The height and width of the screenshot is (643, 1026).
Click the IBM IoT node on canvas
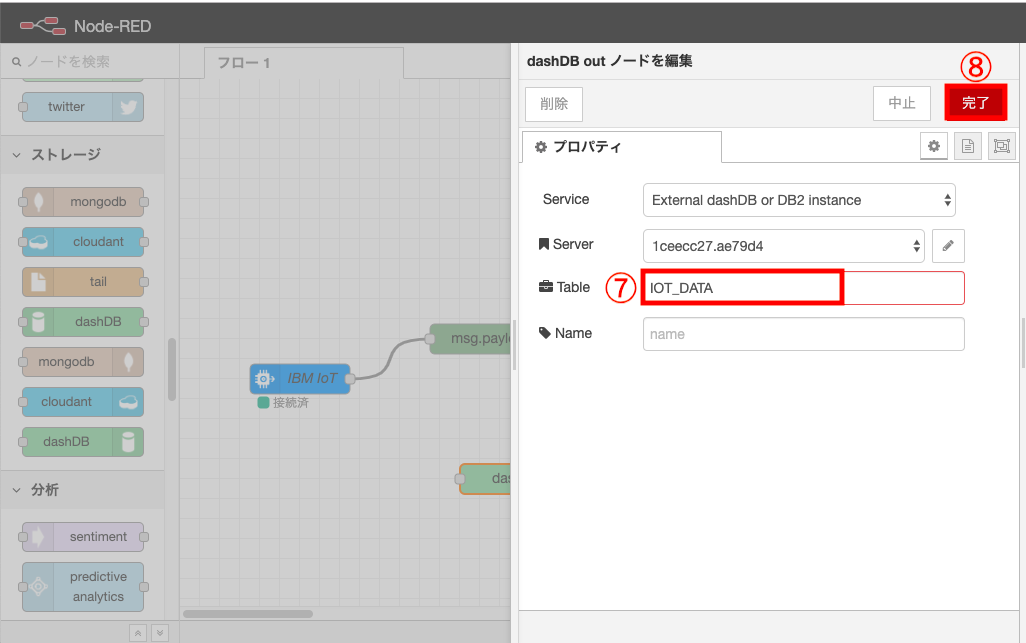pyautogui.click(x=300, y=378)
